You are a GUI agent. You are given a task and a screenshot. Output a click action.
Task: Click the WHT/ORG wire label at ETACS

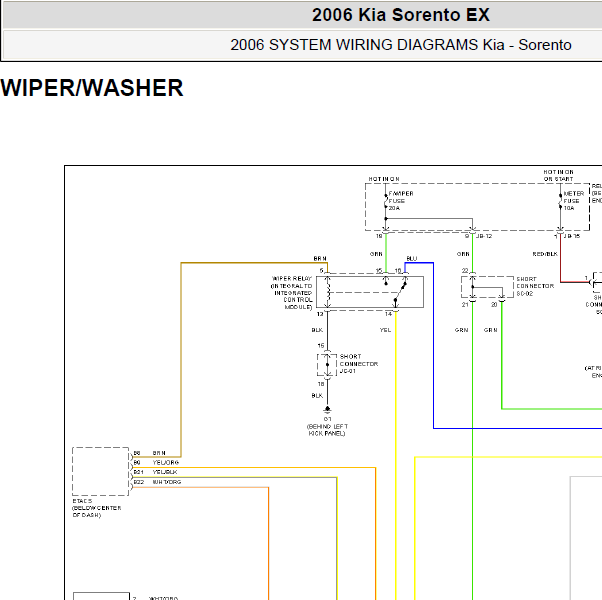[167, 482]
